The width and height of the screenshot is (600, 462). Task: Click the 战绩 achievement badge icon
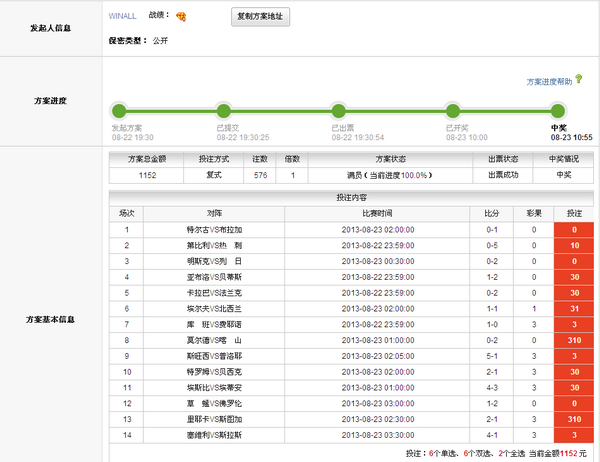coord(180,17)
